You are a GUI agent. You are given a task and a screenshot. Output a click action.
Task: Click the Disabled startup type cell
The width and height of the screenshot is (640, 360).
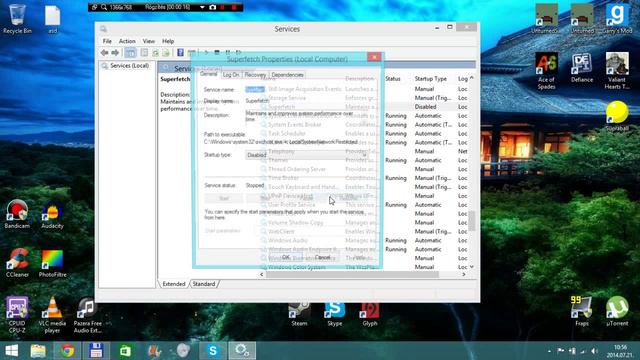point(425,107)
